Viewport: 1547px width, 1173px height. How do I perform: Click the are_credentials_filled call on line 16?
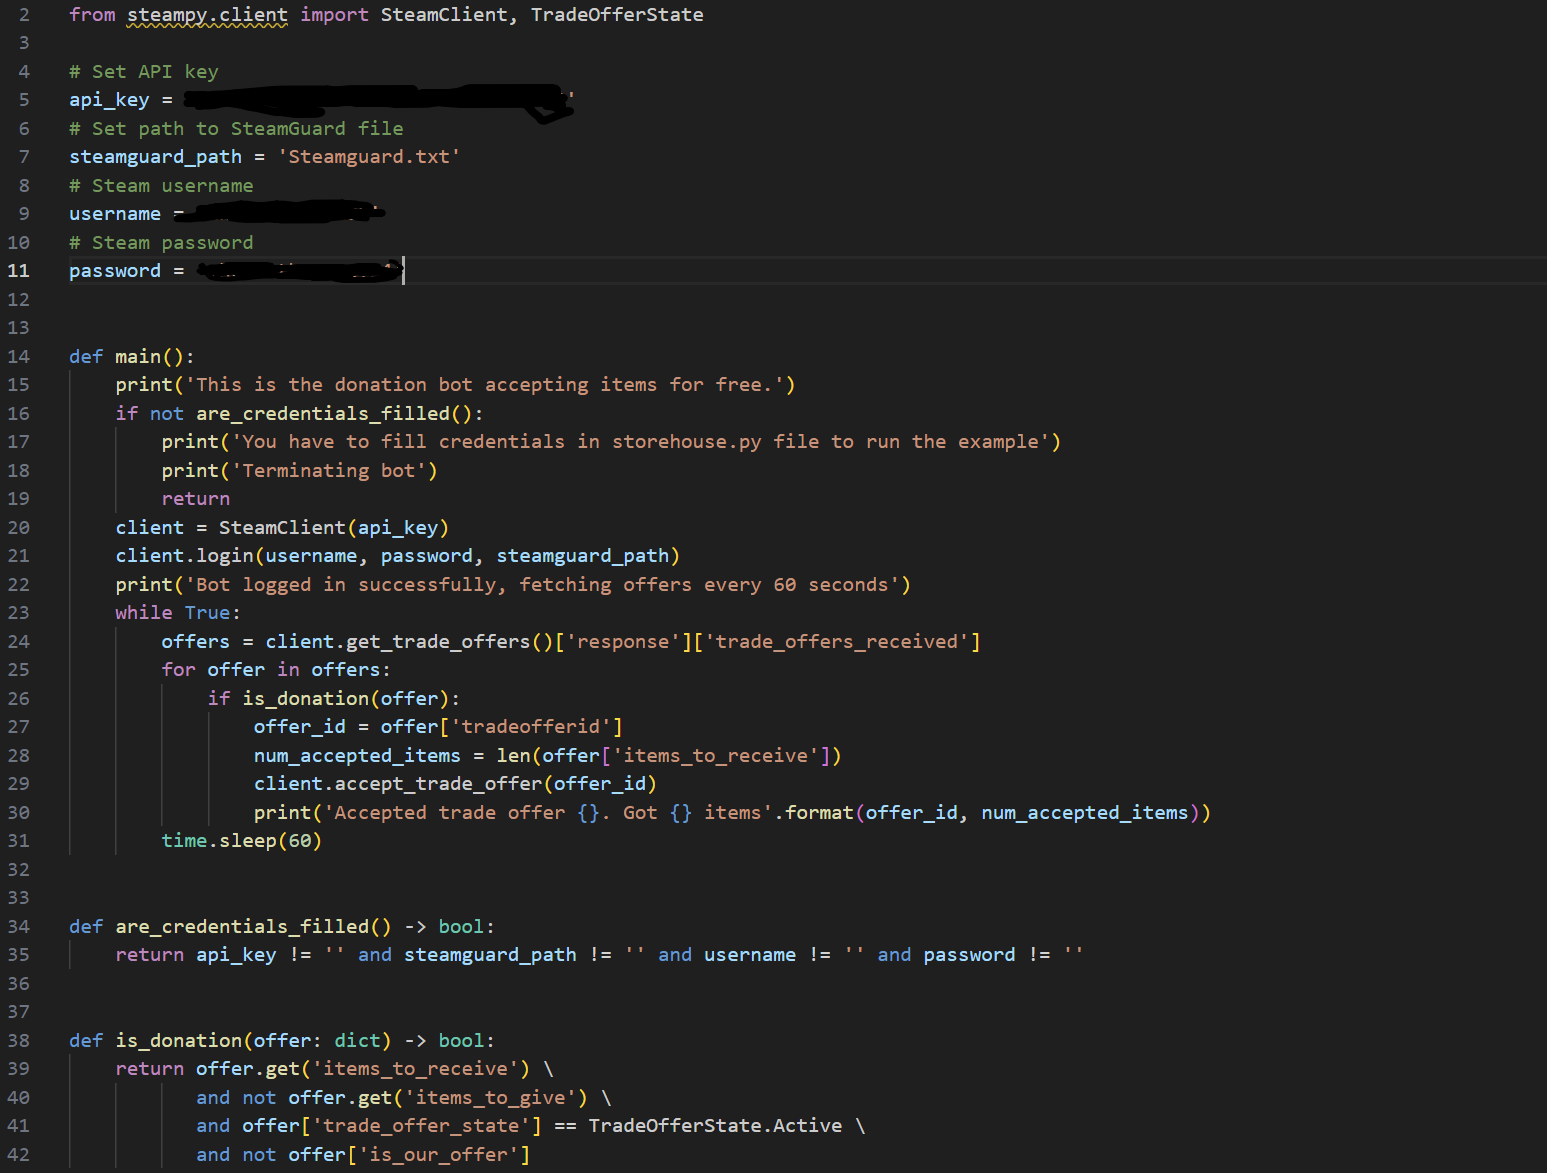pos(322,413)
